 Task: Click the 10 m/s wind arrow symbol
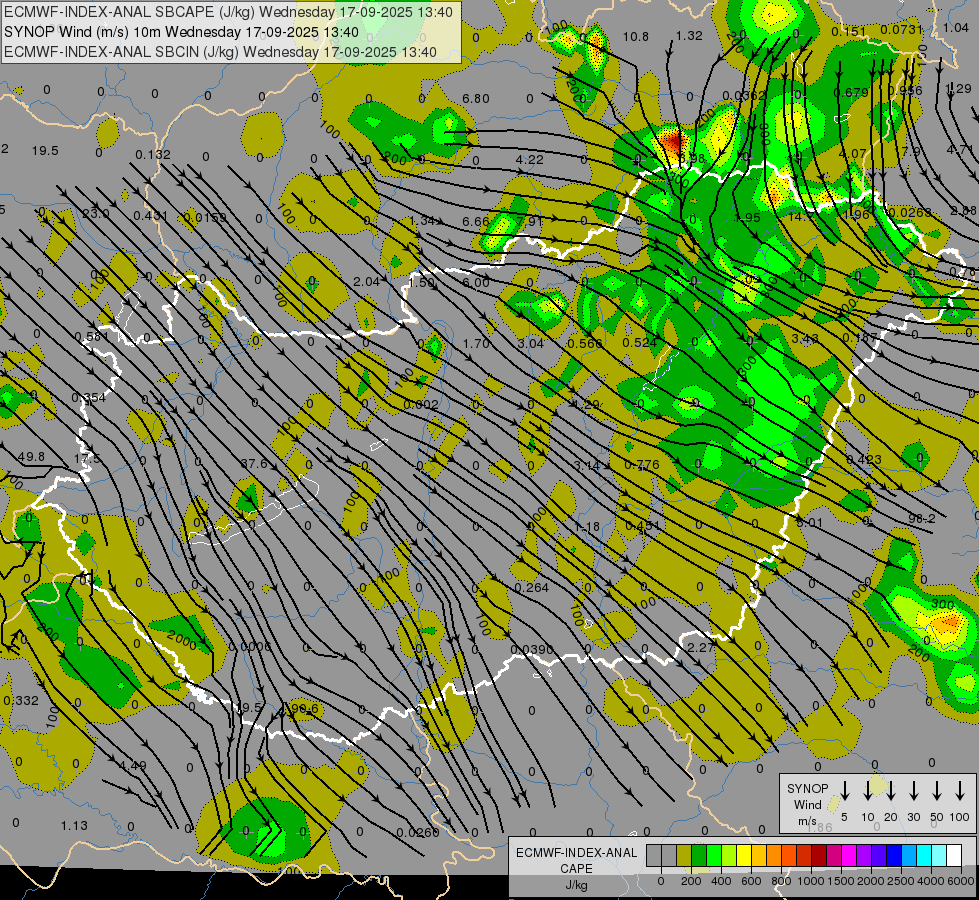[868, 791]
